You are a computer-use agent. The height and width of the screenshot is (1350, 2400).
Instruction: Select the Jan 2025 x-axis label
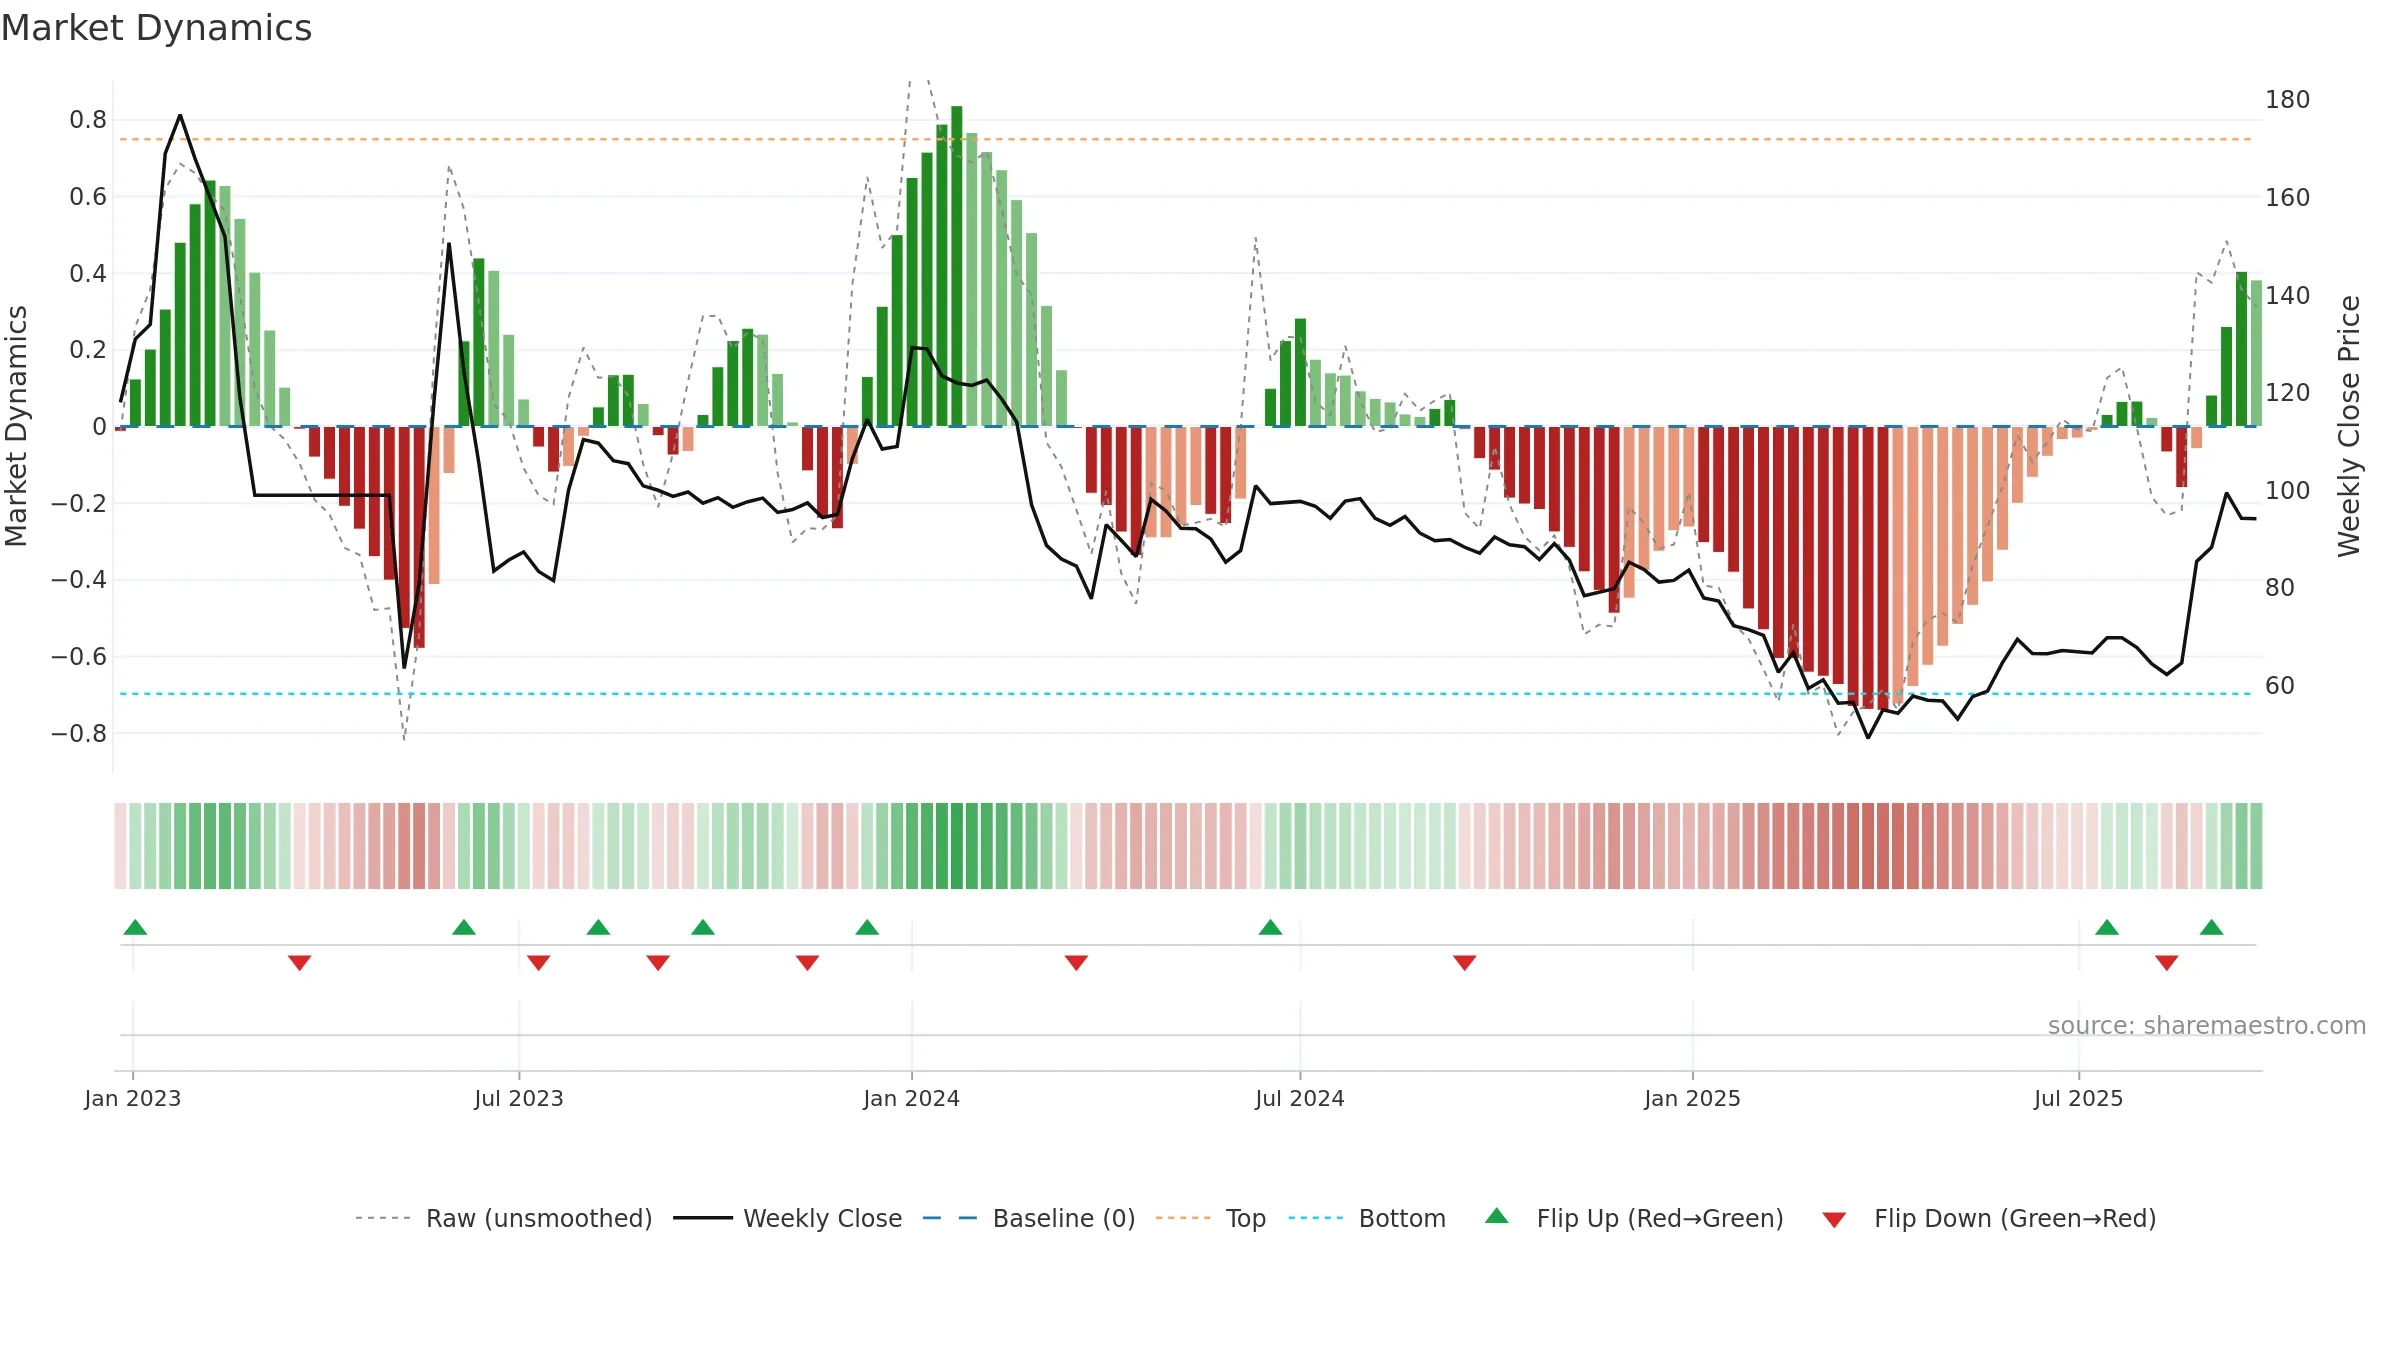1692,1098
